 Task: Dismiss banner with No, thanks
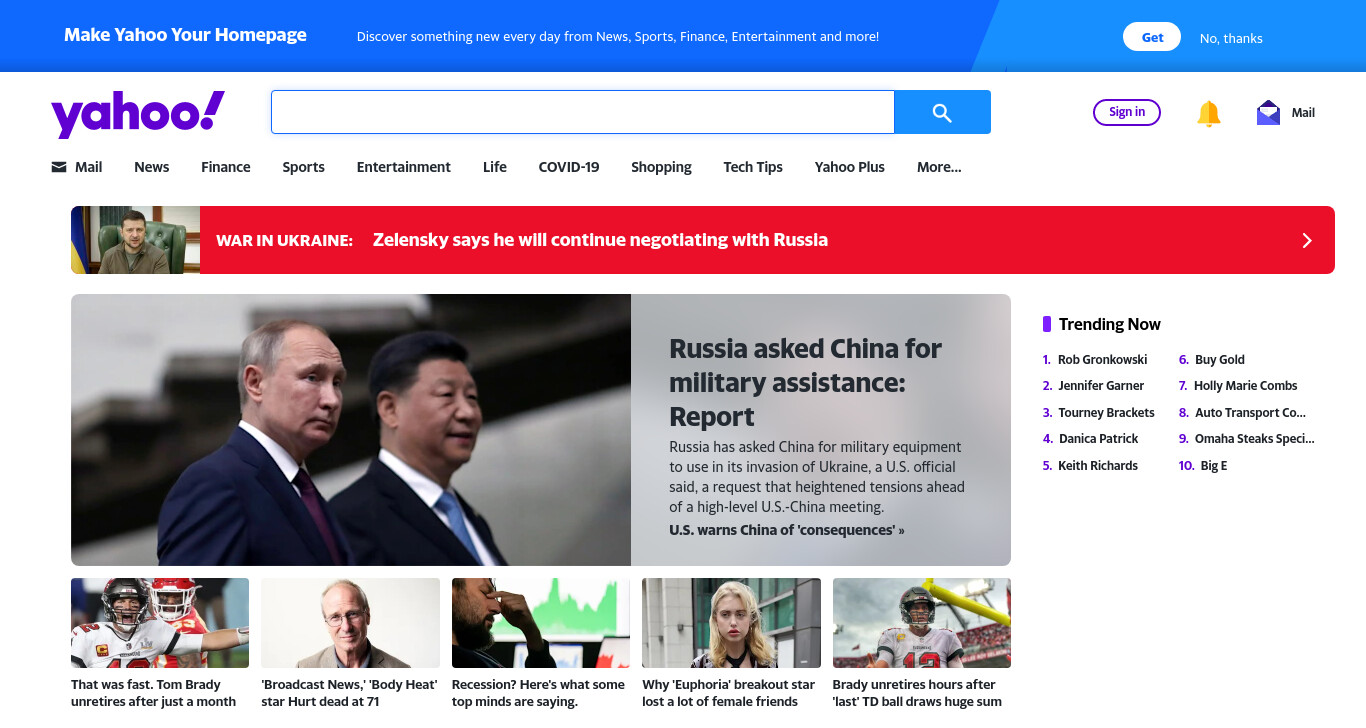[x=1231, y=38]
